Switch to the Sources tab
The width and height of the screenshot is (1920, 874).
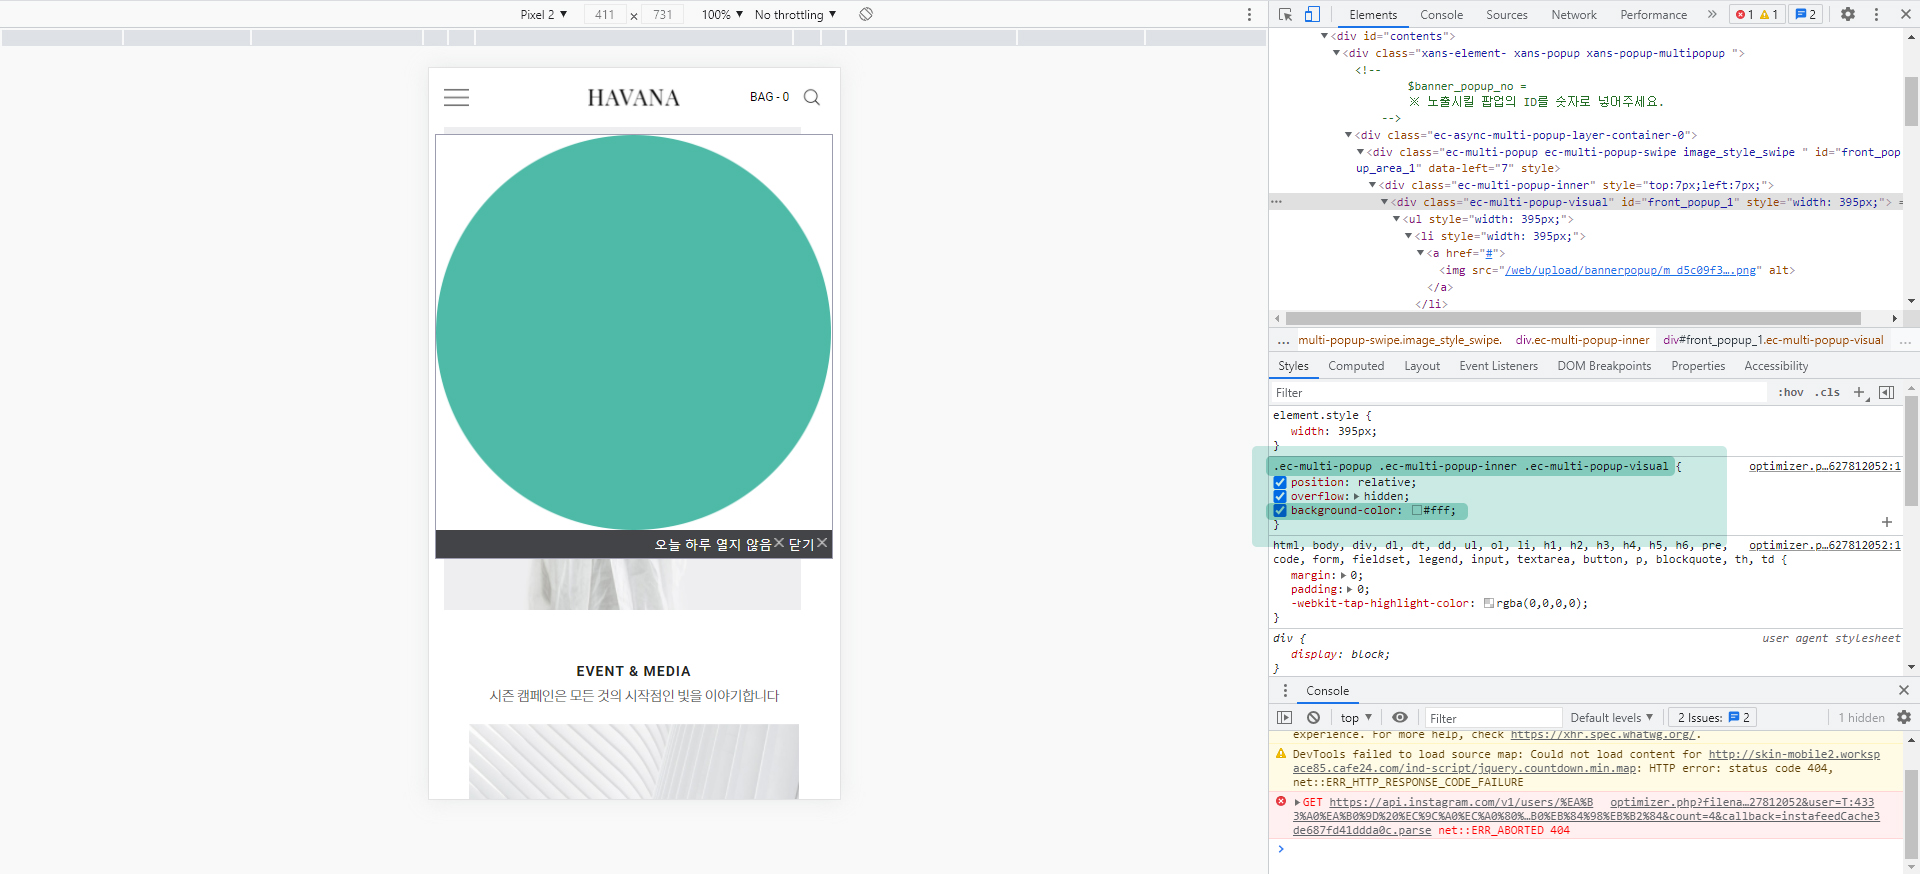click(1506, 14)
